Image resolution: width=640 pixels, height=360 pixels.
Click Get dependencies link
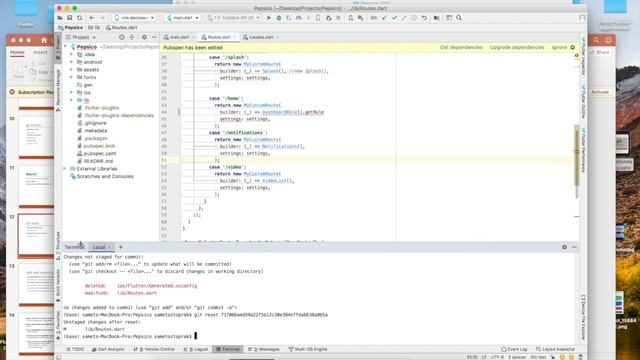click(x=461, y=47)
